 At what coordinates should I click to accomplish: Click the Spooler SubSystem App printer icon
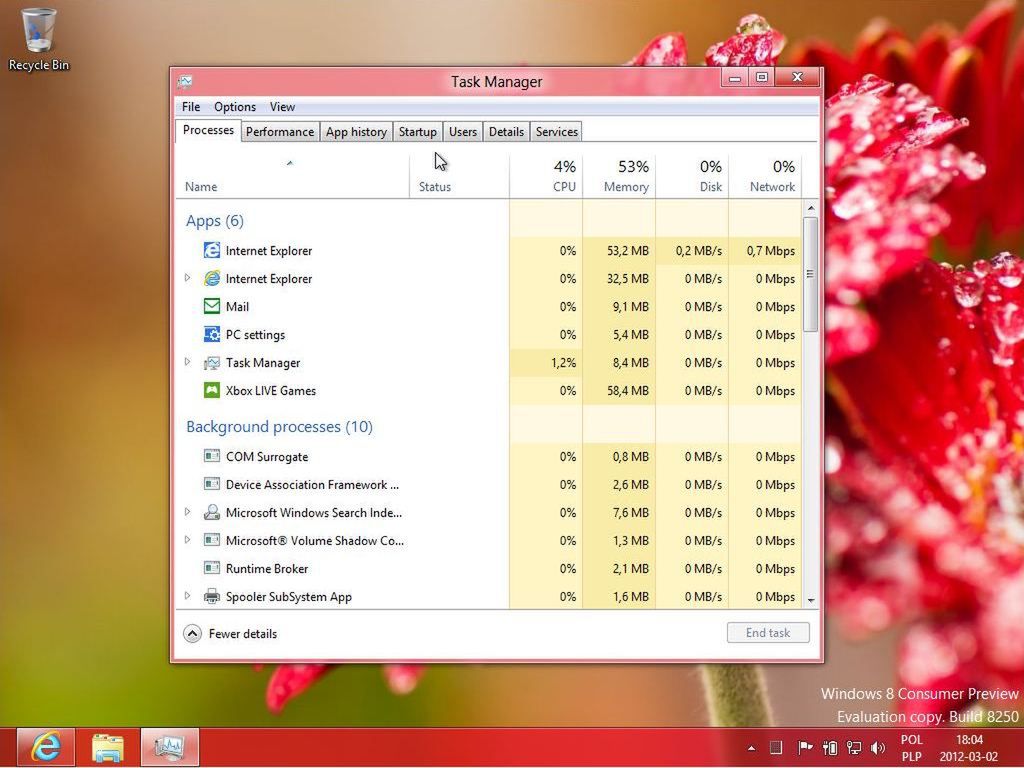[x=212, y=596]
